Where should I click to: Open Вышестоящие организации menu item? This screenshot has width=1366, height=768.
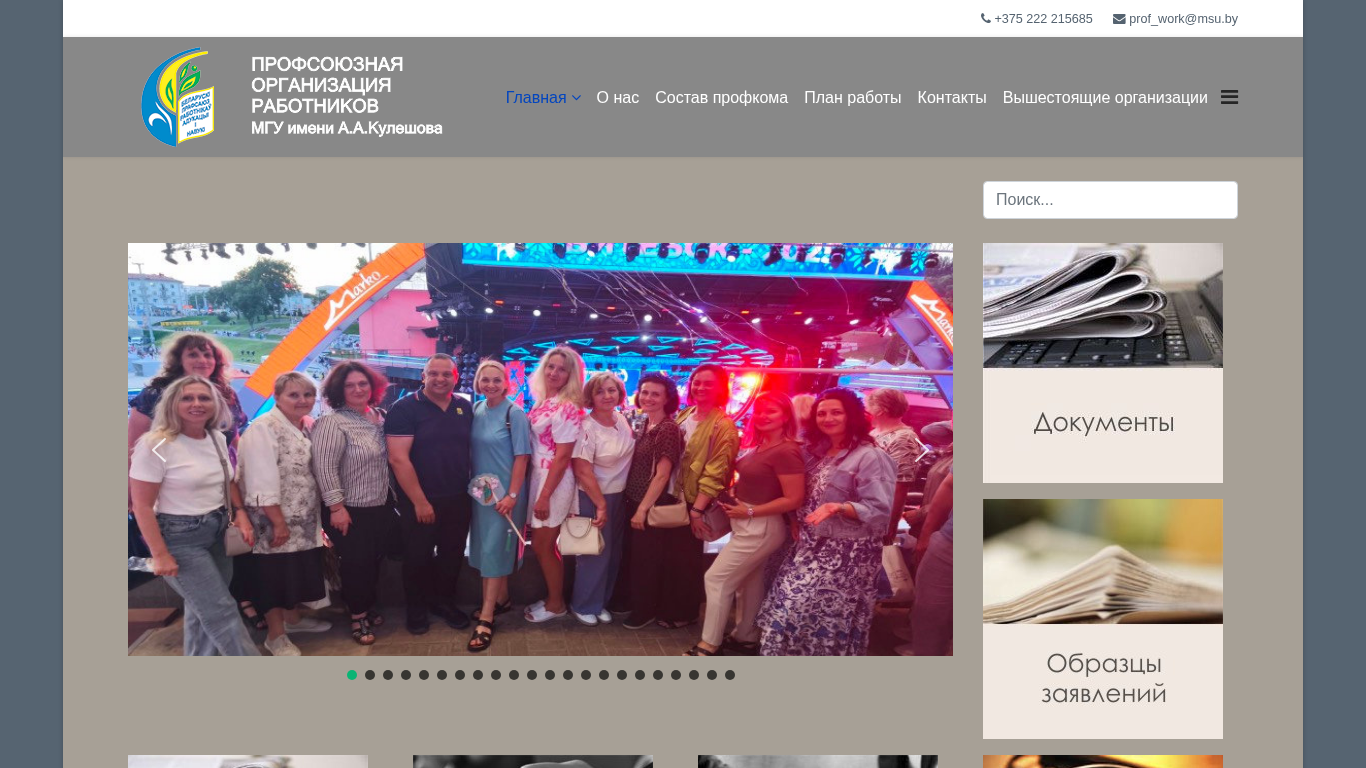click(1105, 97)
